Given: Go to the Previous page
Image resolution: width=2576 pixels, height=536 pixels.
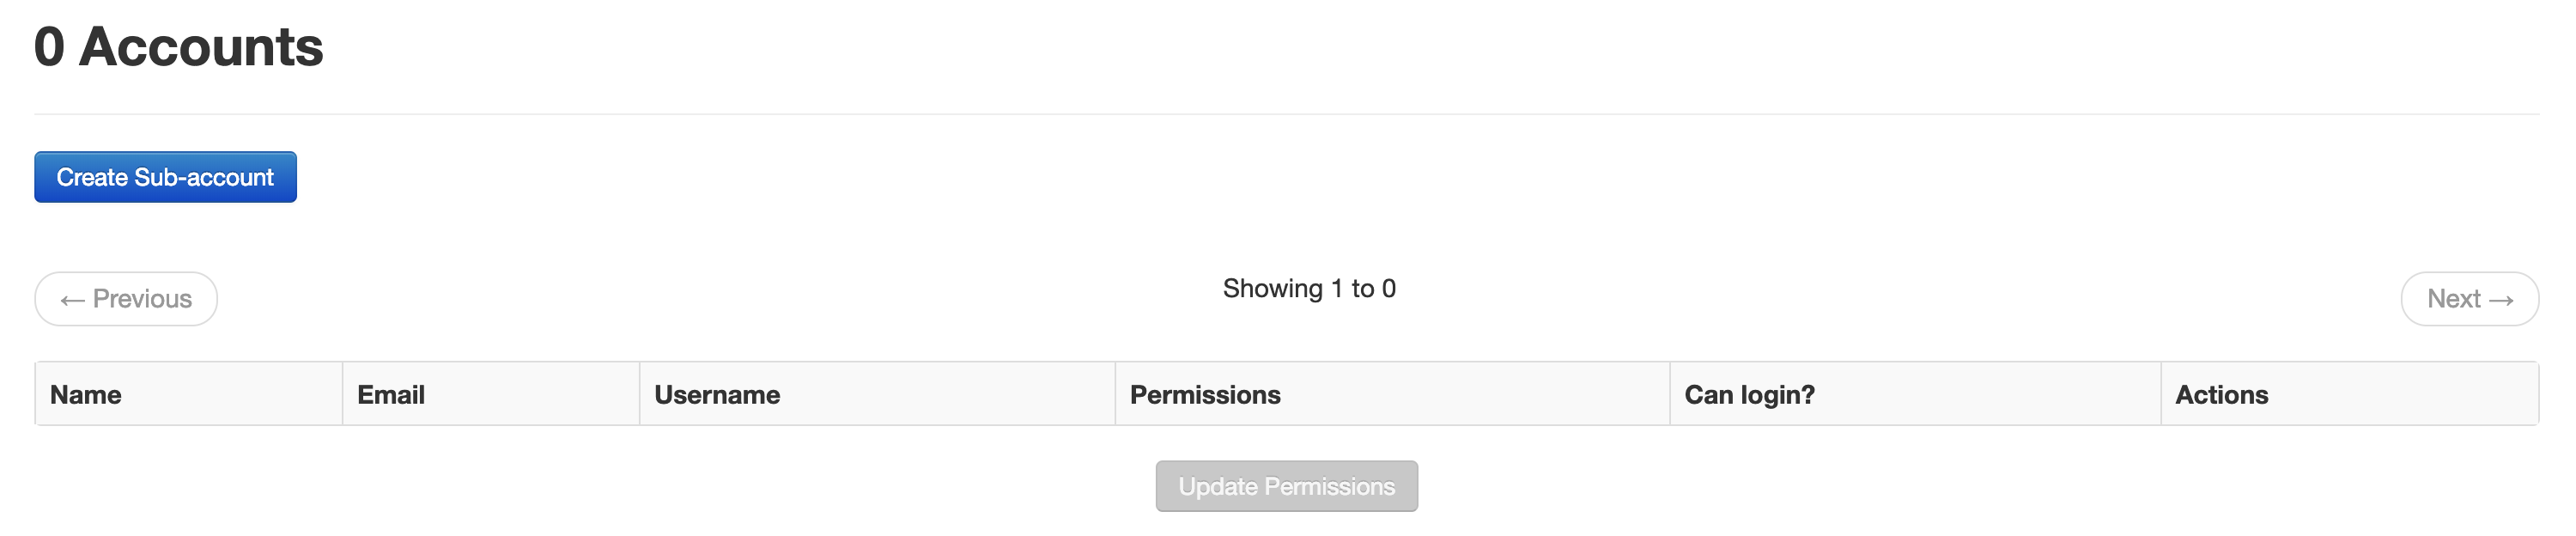Looking at the screenshot, I should point(126,299).
